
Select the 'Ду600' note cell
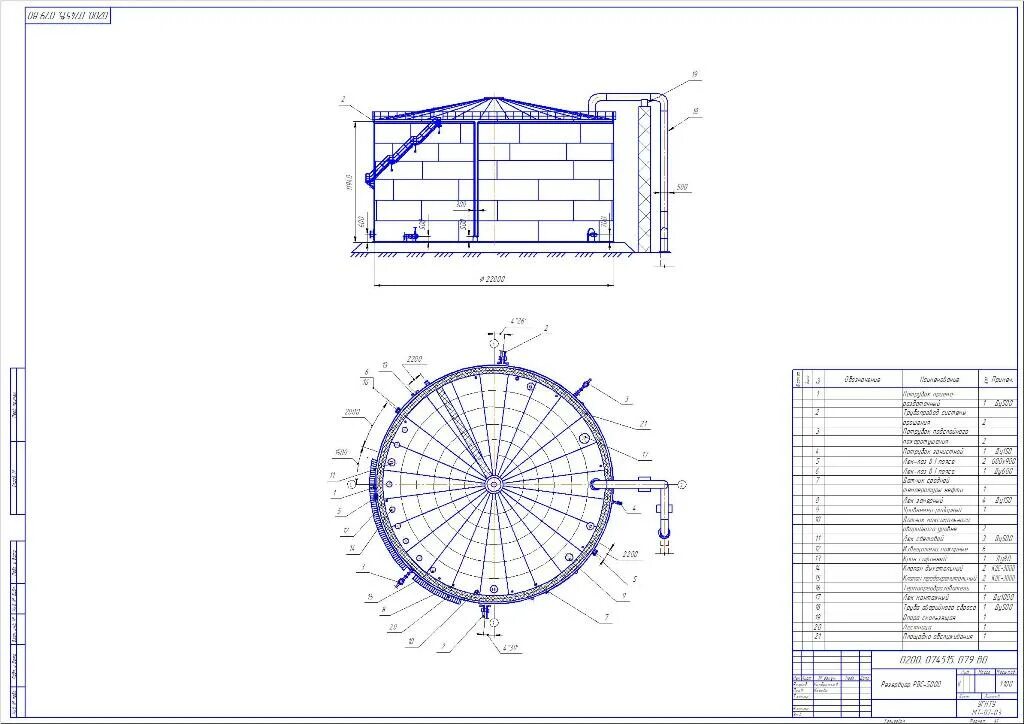click(1004, 471)
